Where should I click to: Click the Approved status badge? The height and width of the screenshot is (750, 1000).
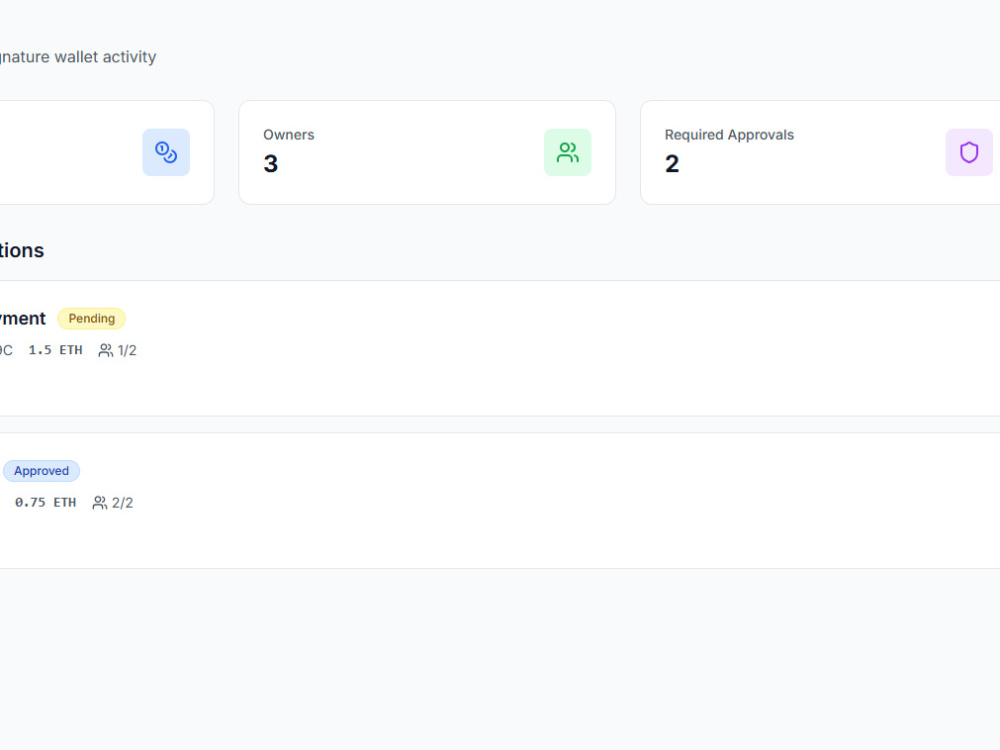click(41, 471)
